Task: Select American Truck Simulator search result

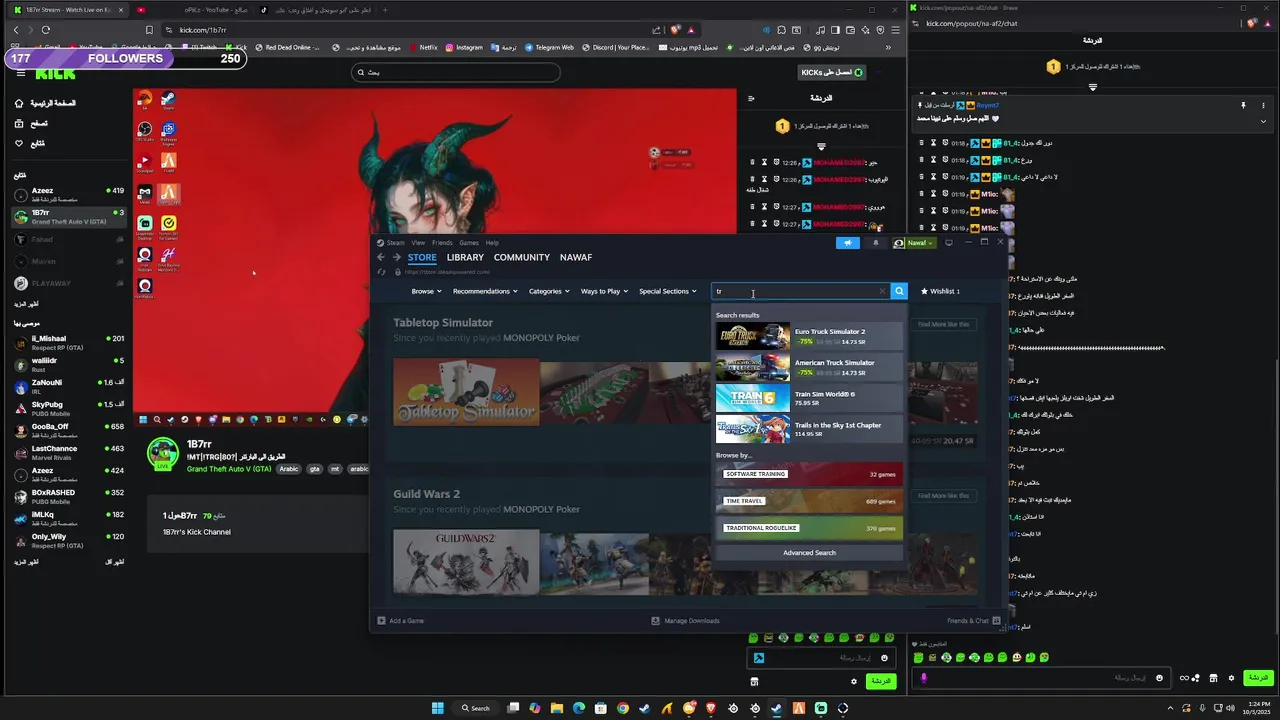Action: tap(809, 368)
